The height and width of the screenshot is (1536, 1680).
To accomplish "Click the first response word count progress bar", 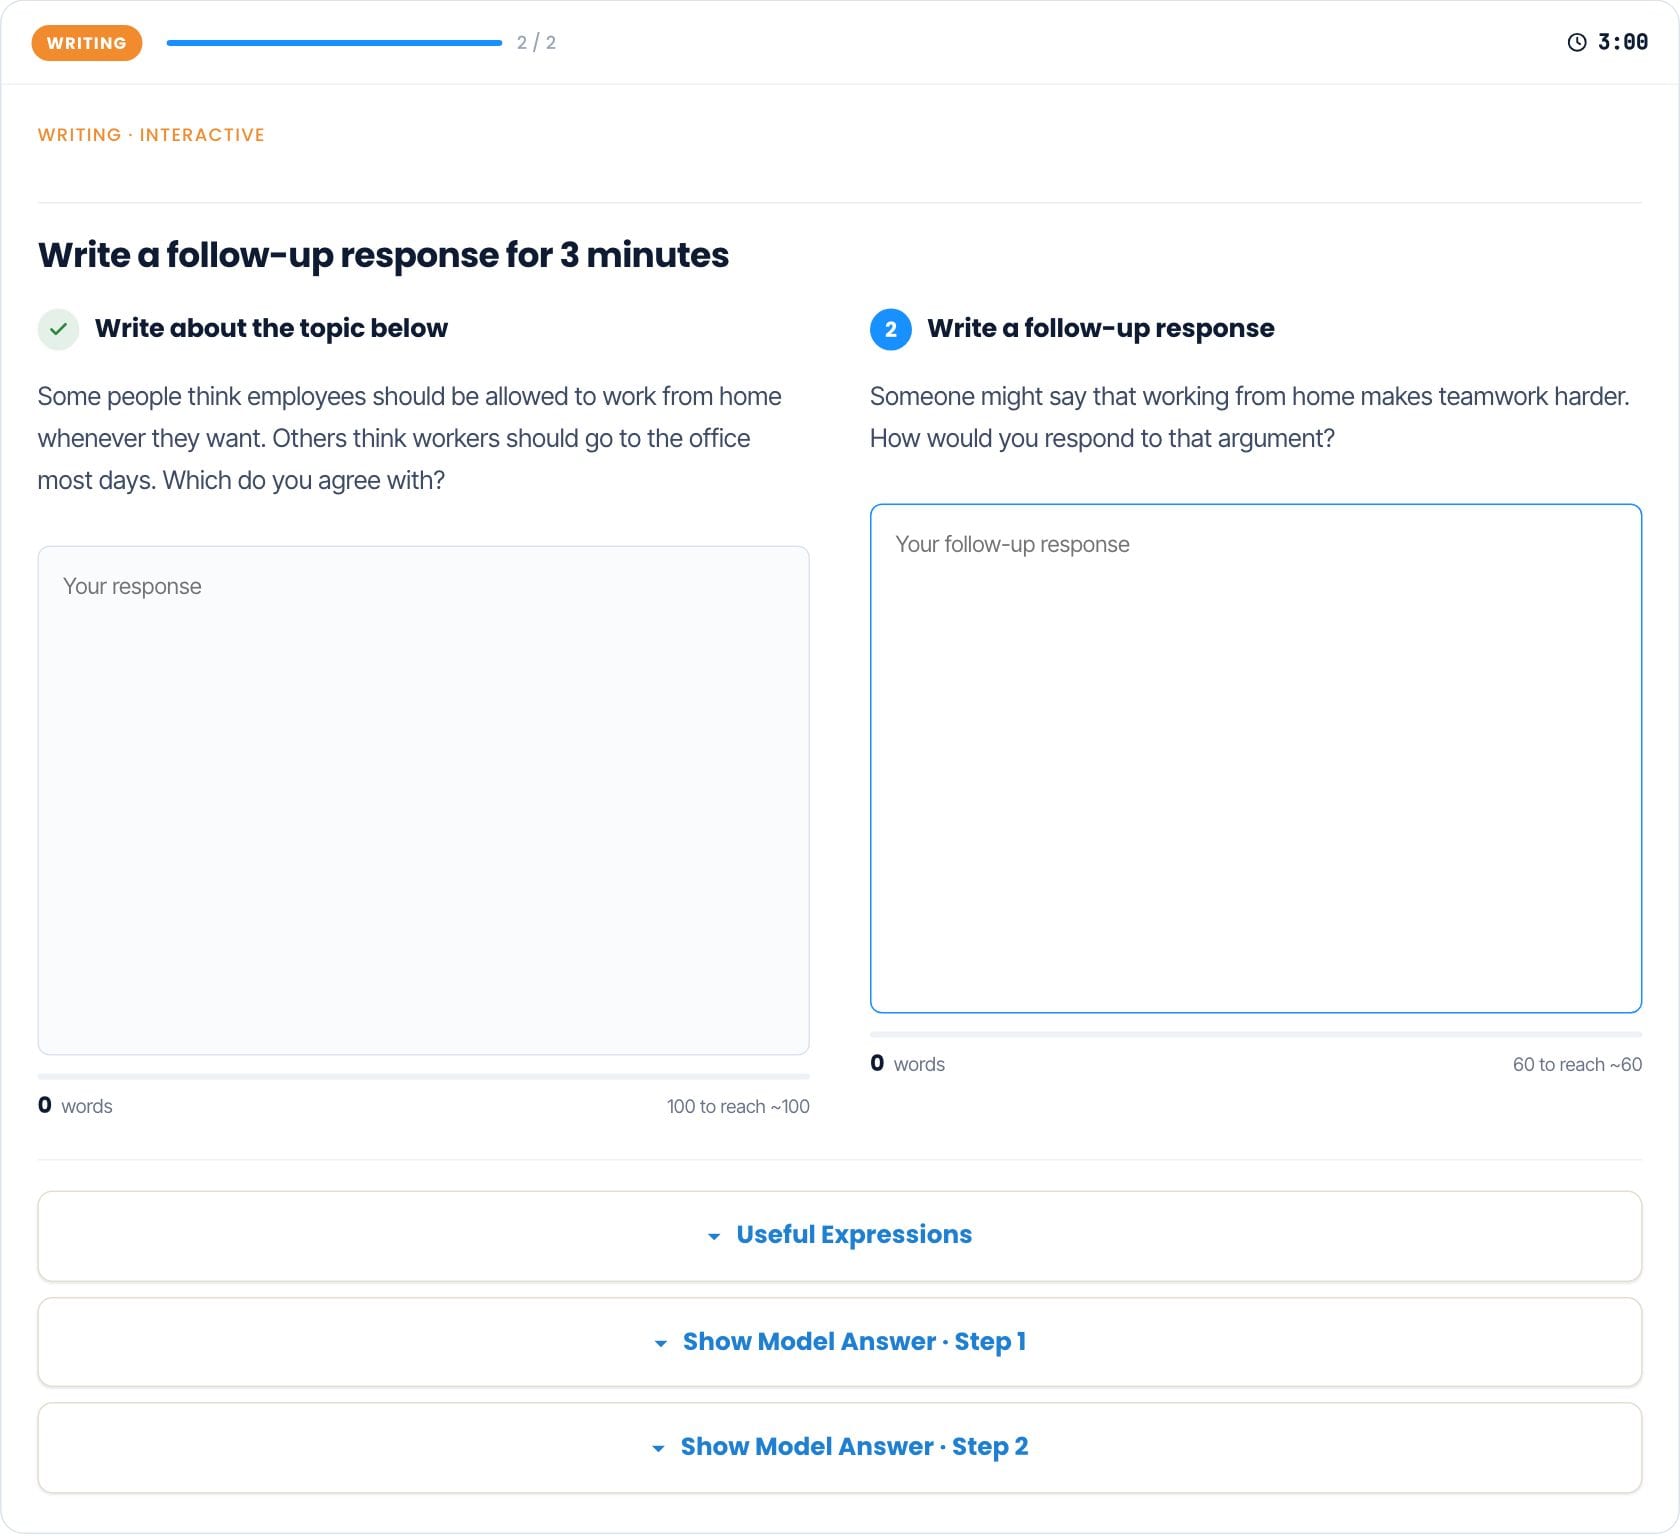I will 424,1076.
